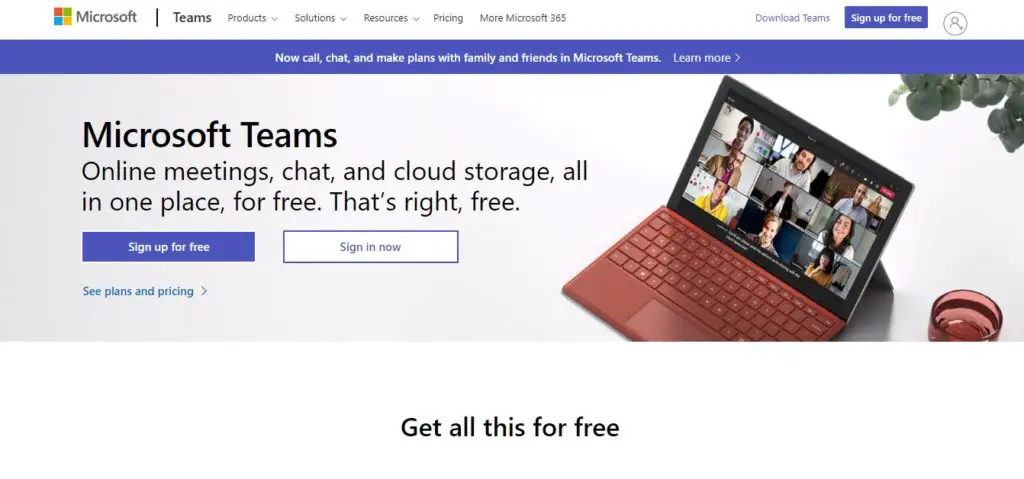Expand the Solutions dropdown menu
Viewport: 1024px width, 479px height.
[321, 18]
